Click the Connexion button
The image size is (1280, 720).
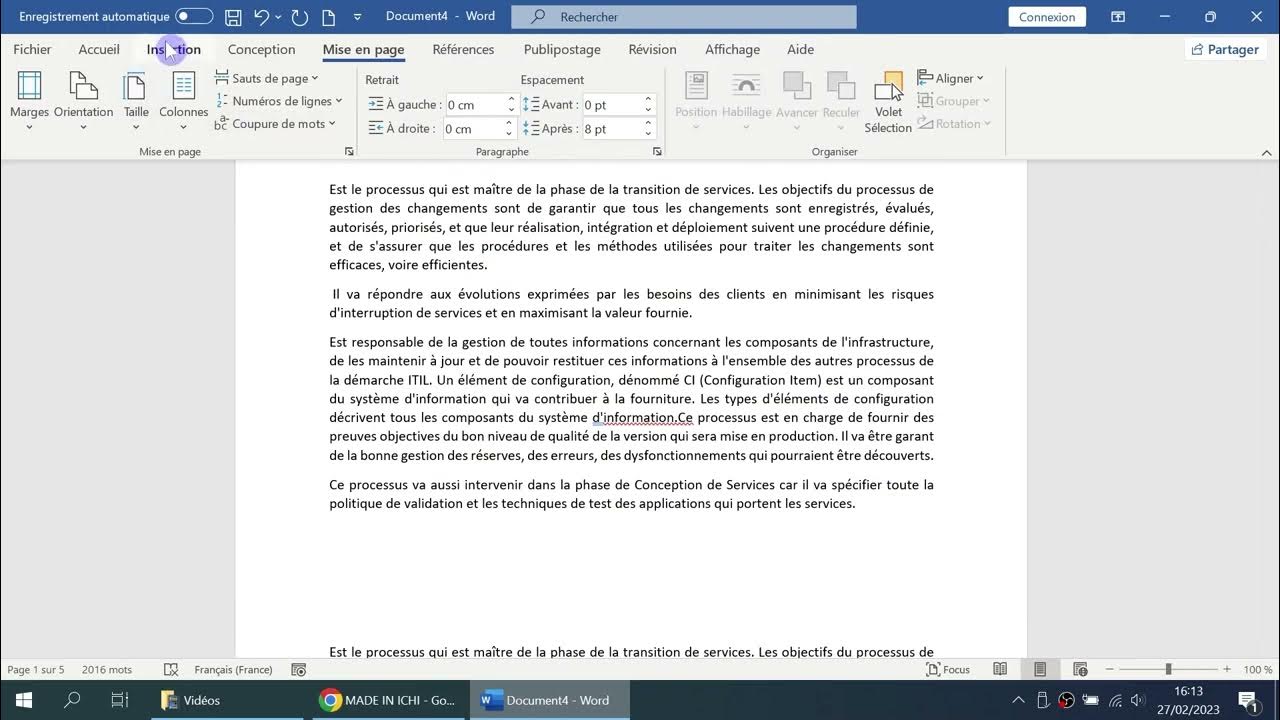[x=1047, y=17]
